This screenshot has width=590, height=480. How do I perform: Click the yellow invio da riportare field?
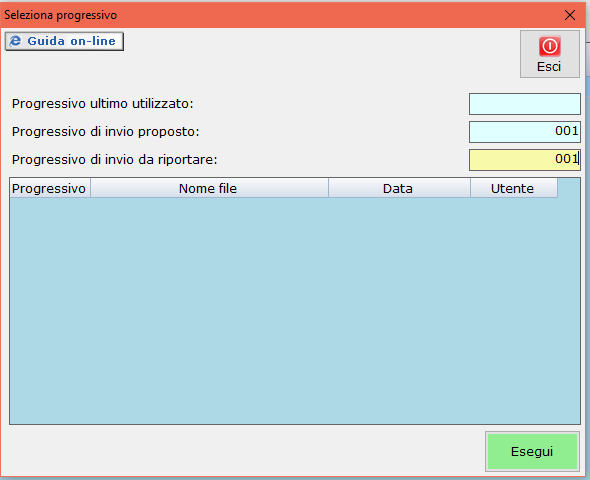click(x=525, y=160)
